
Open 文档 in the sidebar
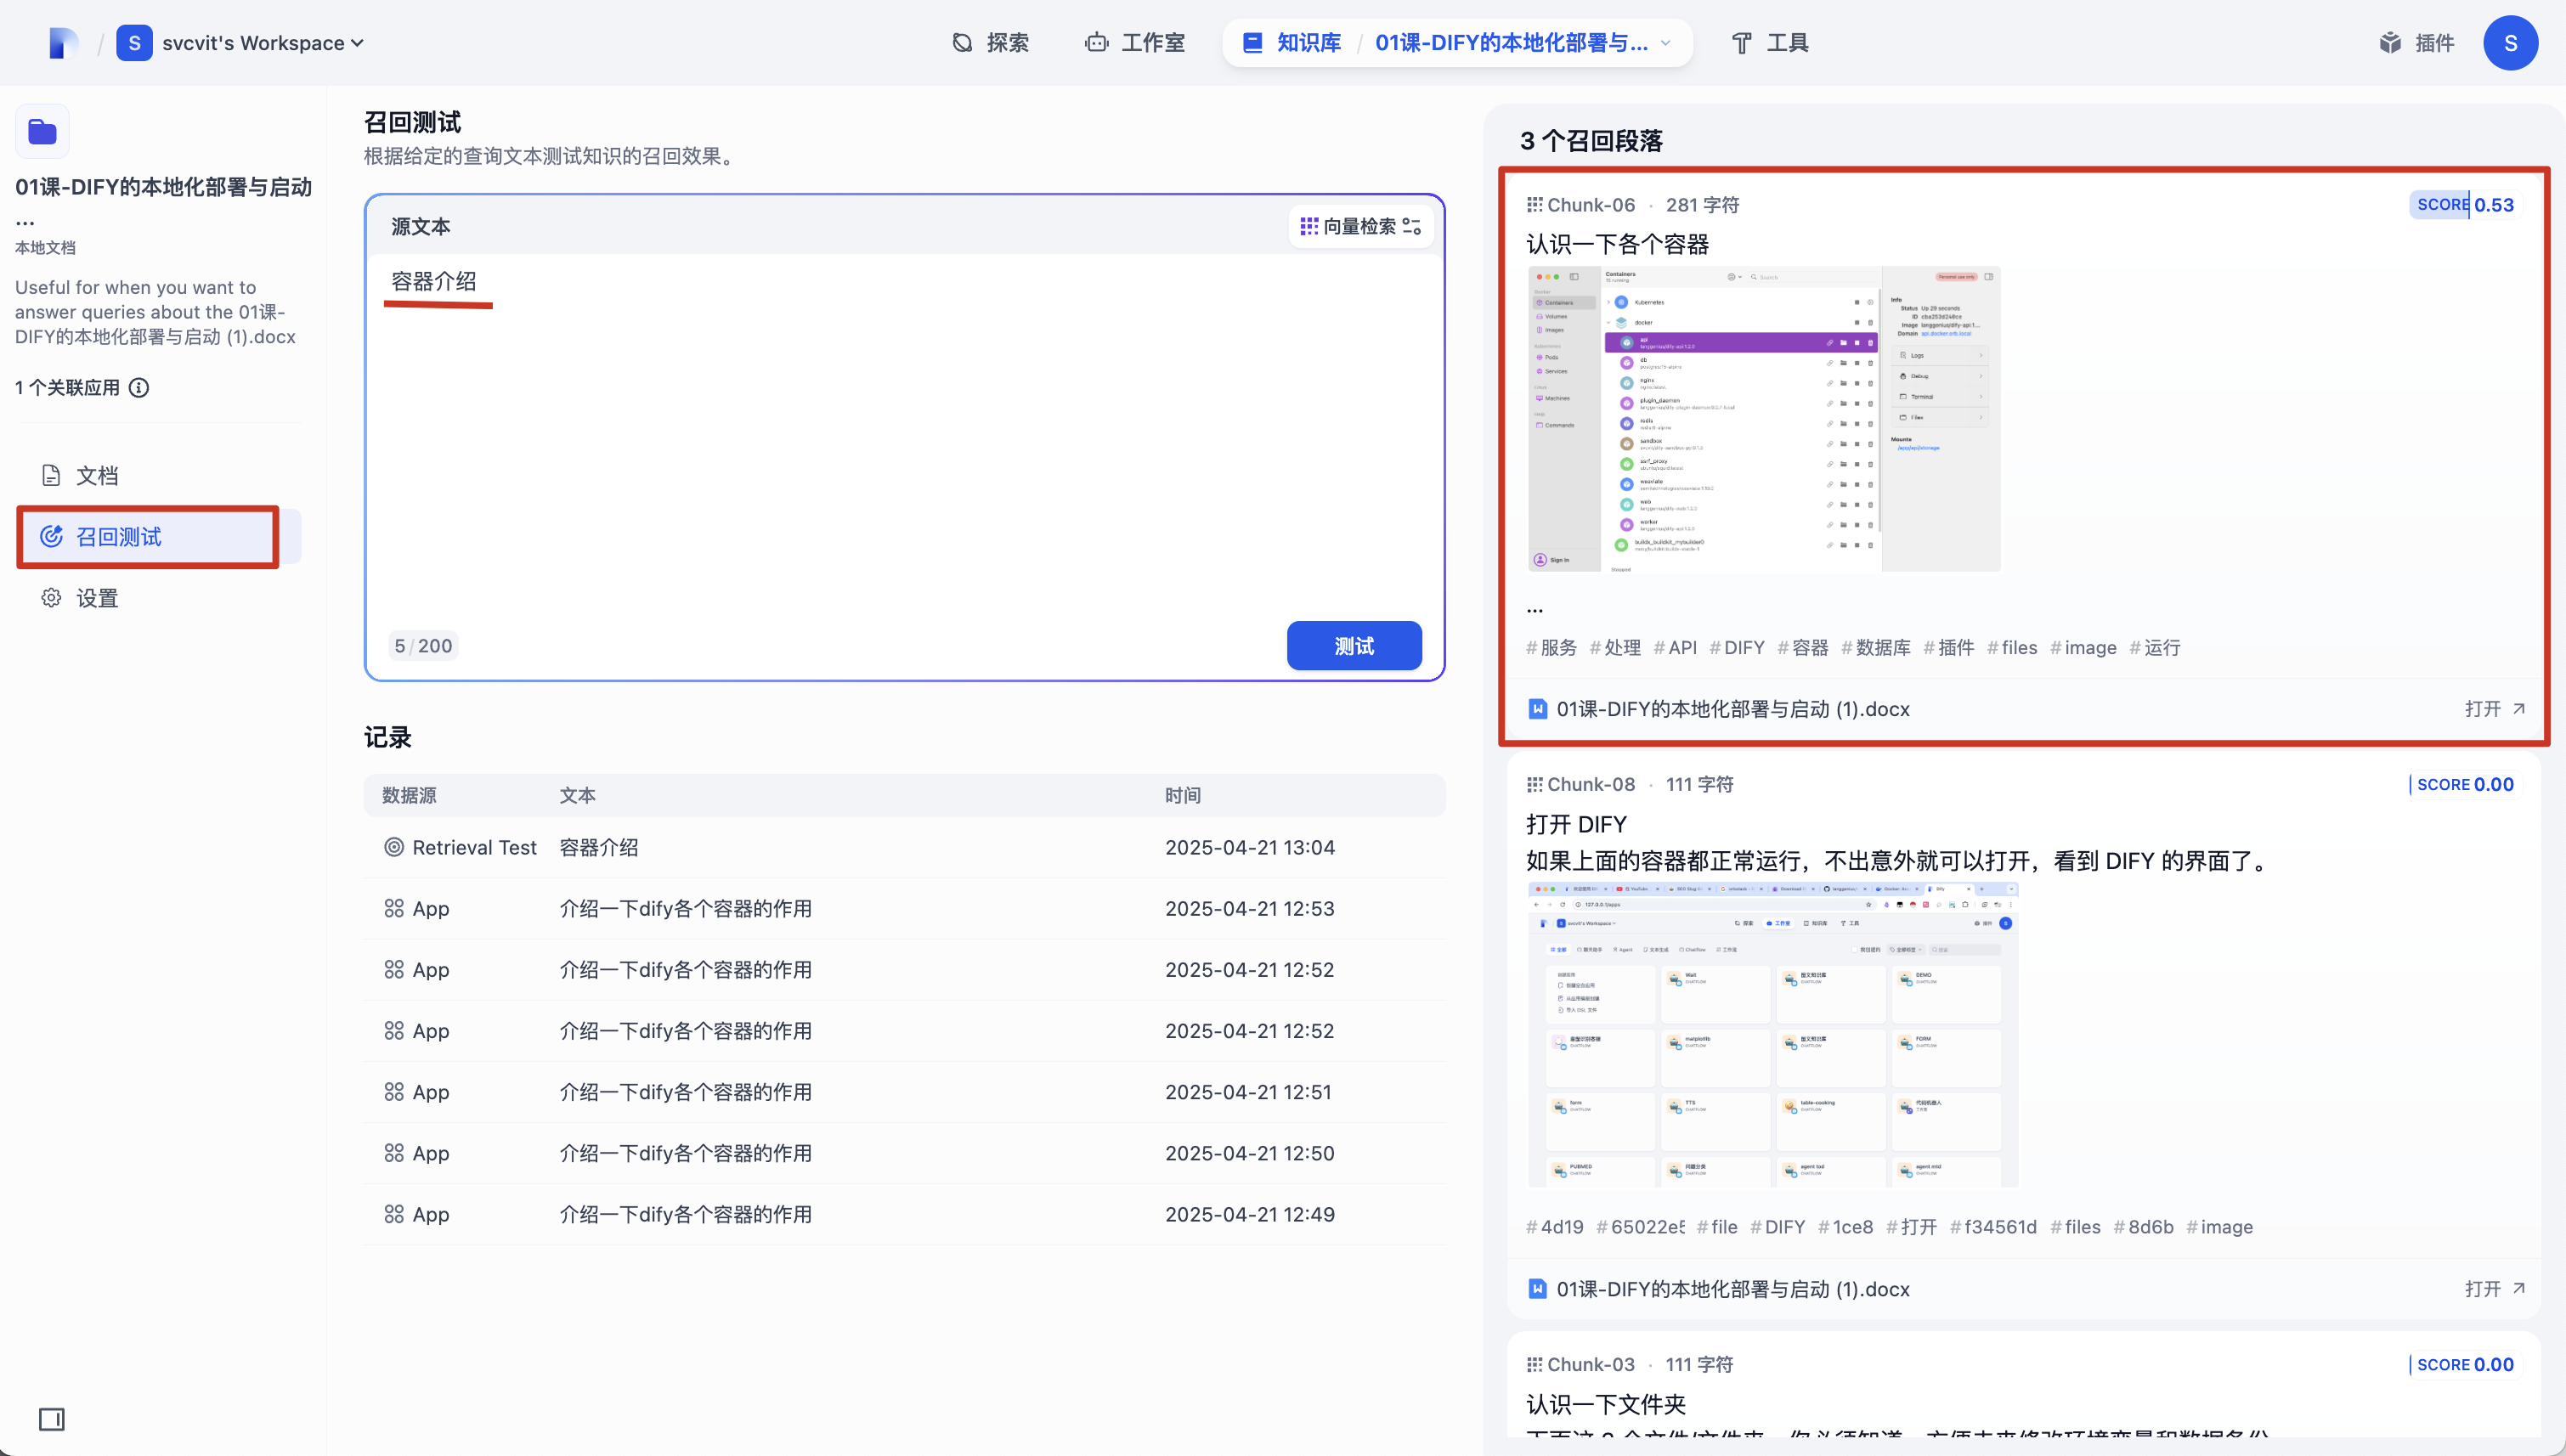pyautogui.click(x=158, y=476)
